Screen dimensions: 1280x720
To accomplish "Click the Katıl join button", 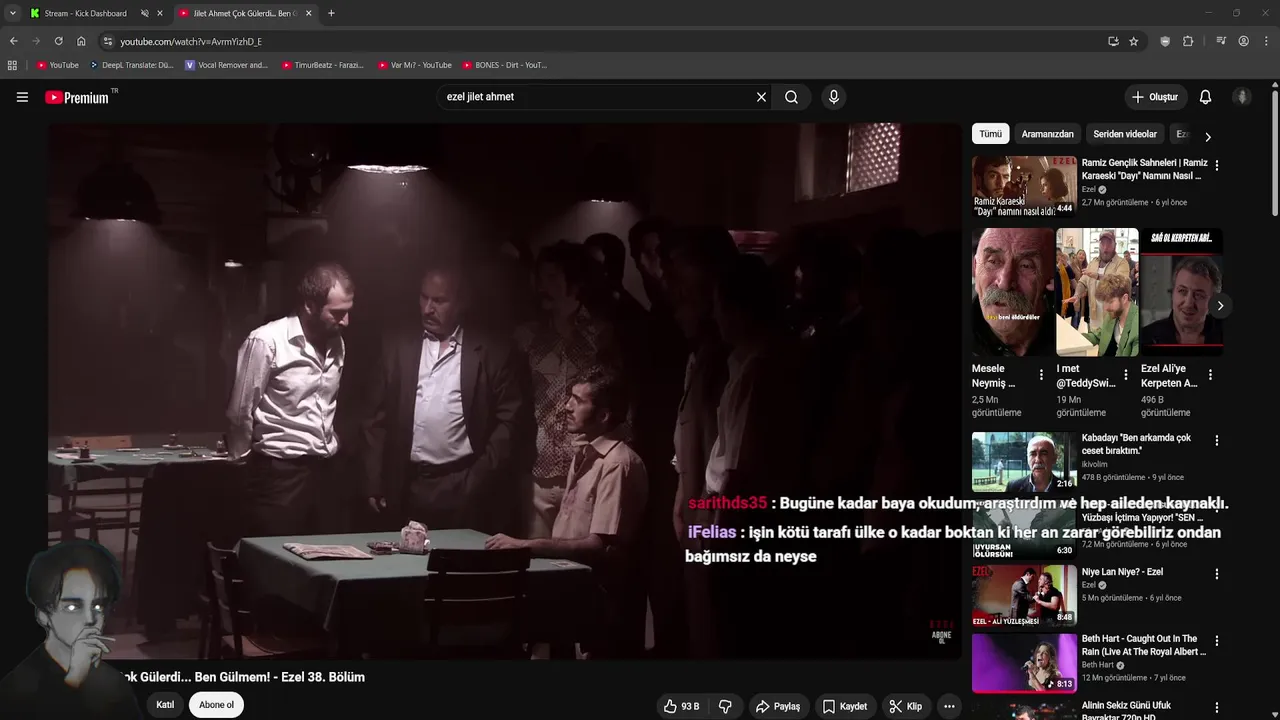I will point(165,705).
